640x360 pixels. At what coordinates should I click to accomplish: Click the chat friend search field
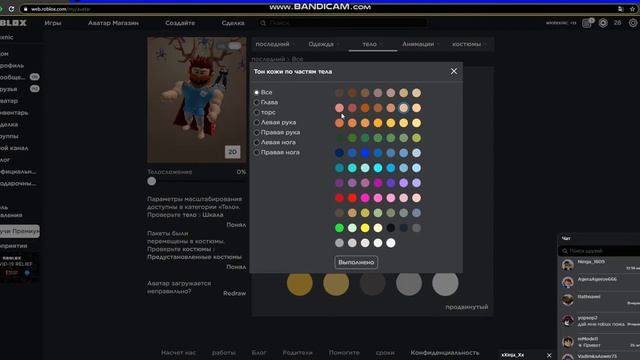[x=599, y=251]
